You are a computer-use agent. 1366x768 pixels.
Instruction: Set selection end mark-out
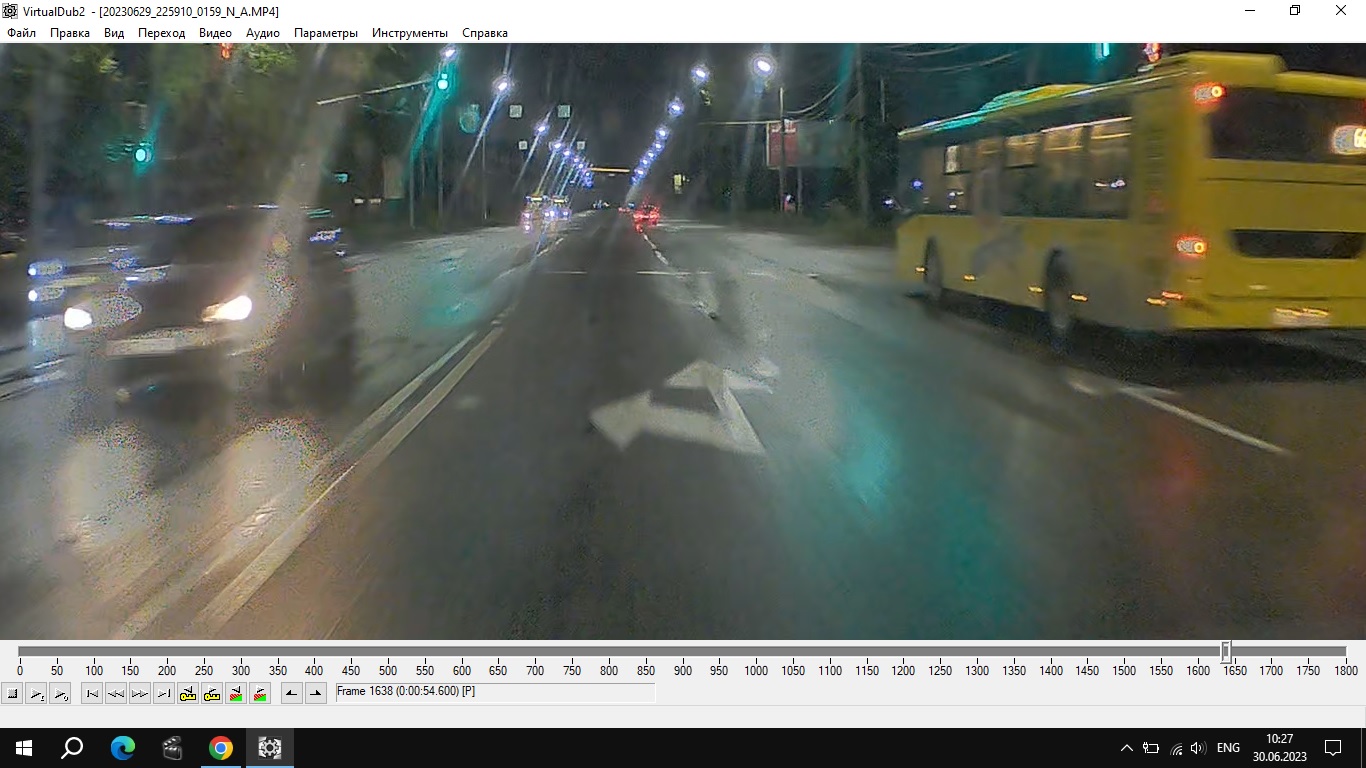click(x=316, y=693)
